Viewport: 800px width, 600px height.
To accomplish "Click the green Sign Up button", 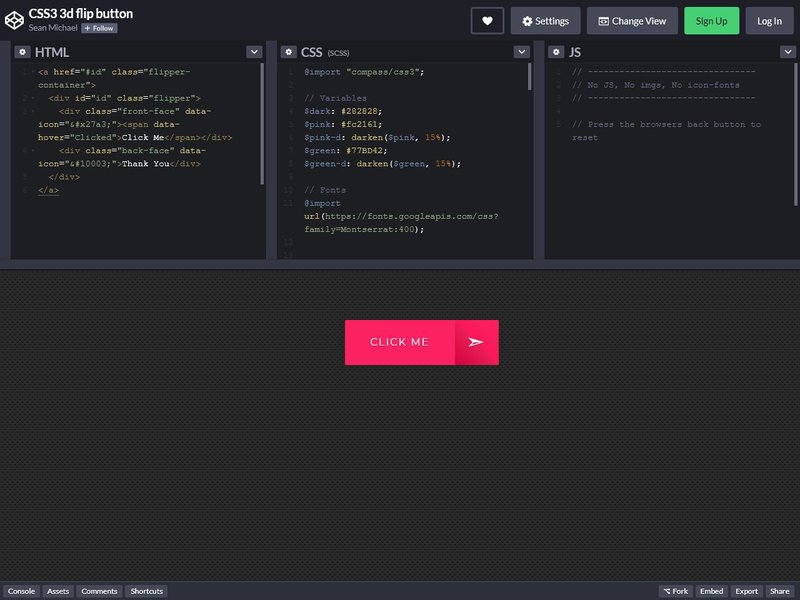I will point(712,21).
